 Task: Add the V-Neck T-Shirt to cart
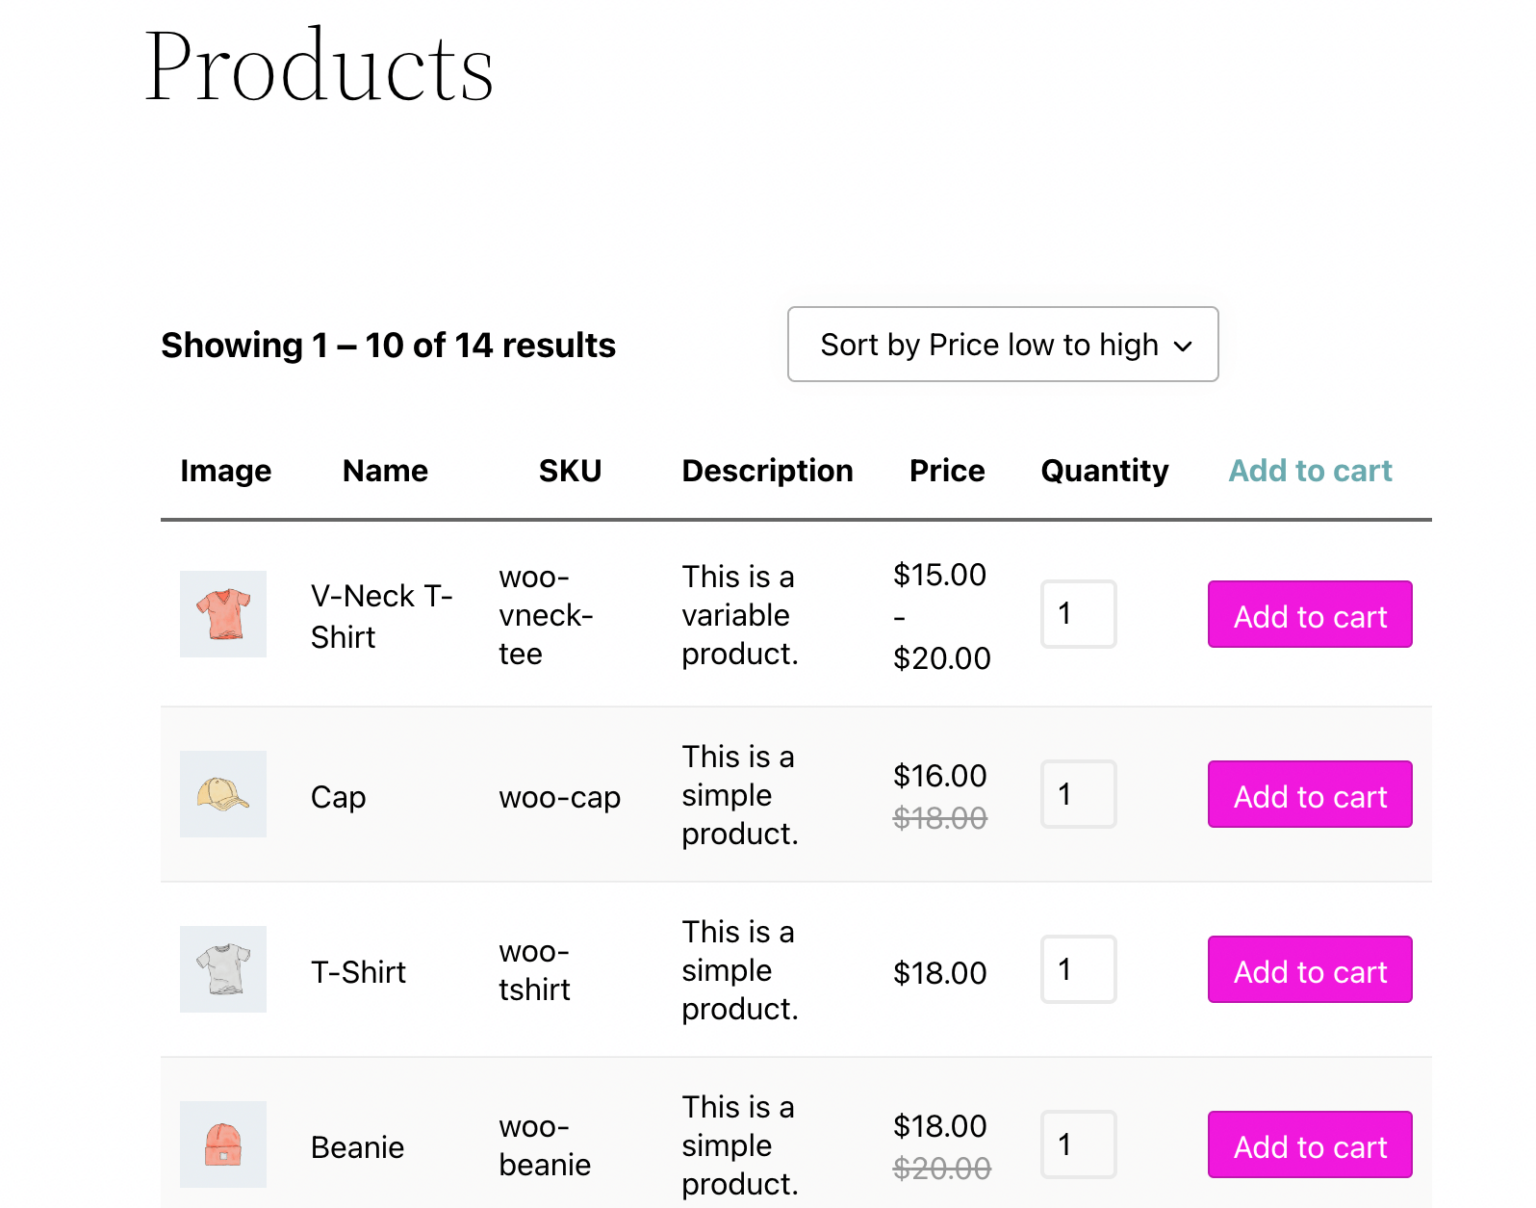(1309, 615)
